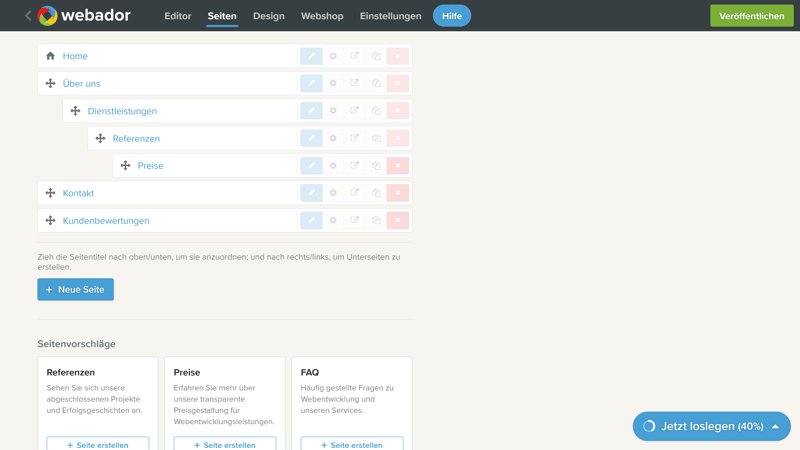Click the Webador logo icon
Screen dimensions: 800x450
(x=47, y=16)
